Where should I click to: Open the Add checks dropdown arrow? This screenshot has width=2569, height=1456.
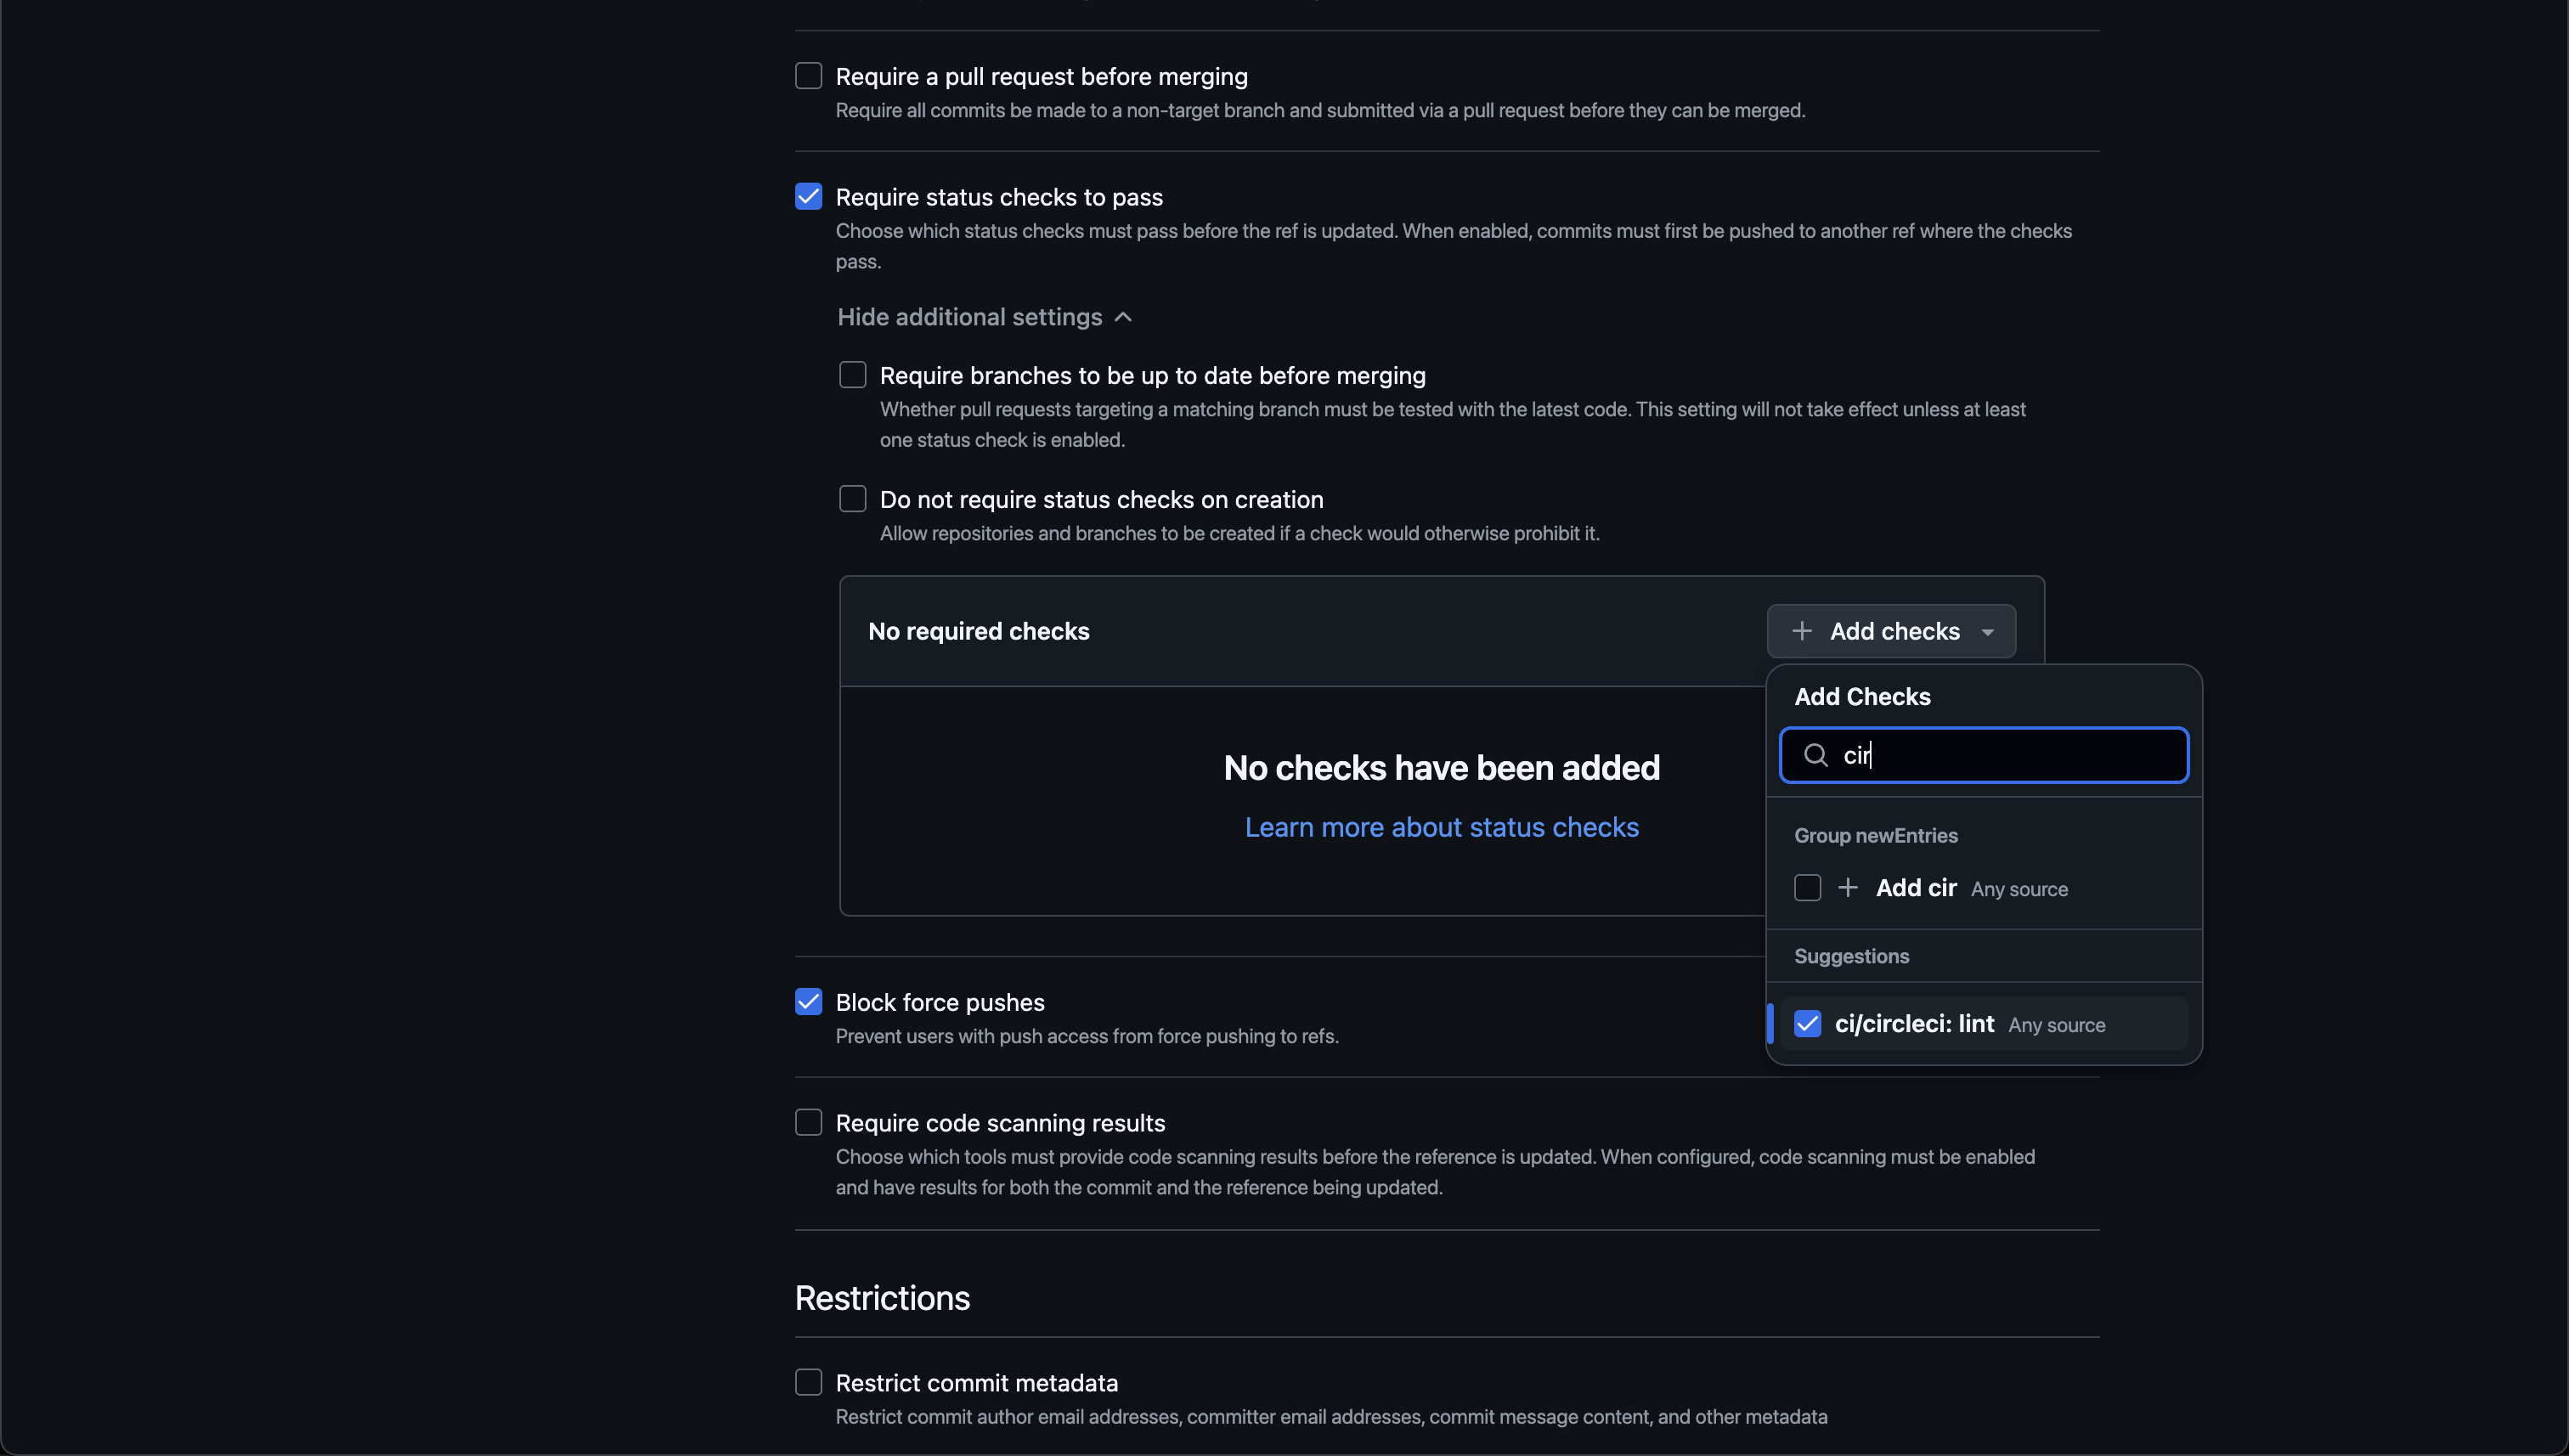[x=1988, y=631]
